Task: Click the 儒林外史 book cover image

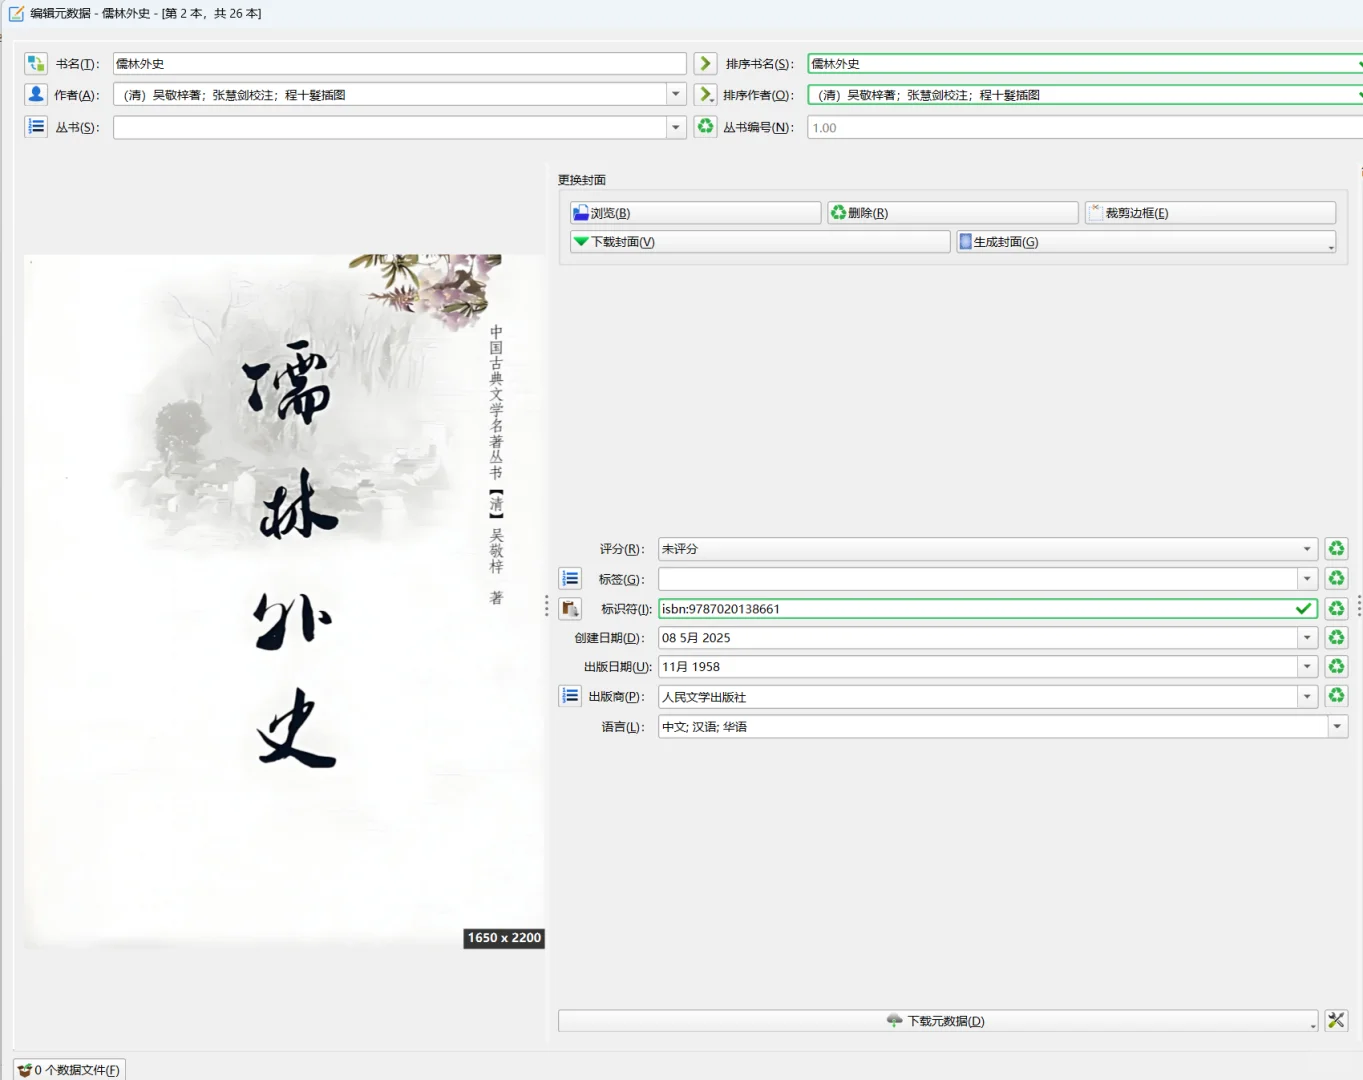Action: coord(284,600)
